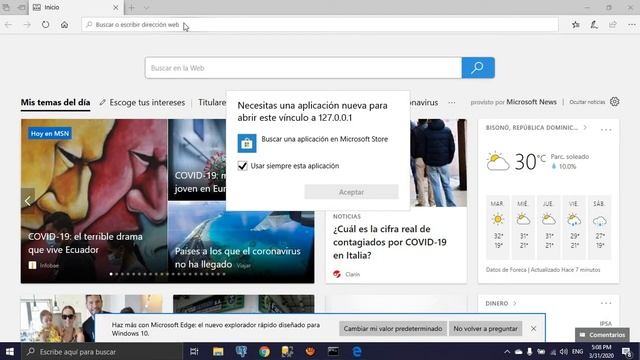Open a new tab with plus icon
This screenshot has width=640, height=360.
[131, 7]
